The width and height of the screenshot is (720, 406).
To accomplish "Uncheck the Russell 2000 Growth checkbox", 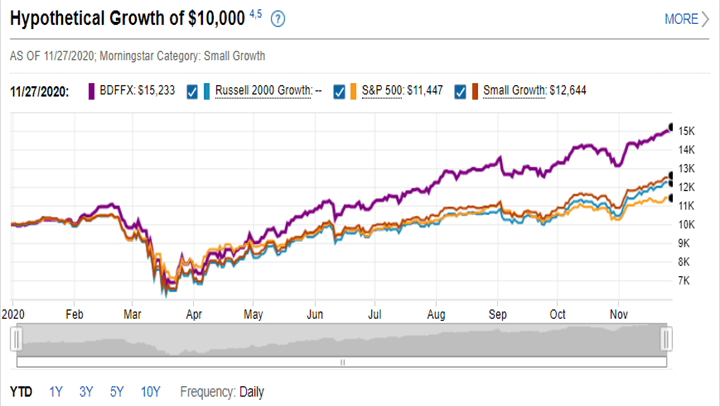I will point(194,92).
